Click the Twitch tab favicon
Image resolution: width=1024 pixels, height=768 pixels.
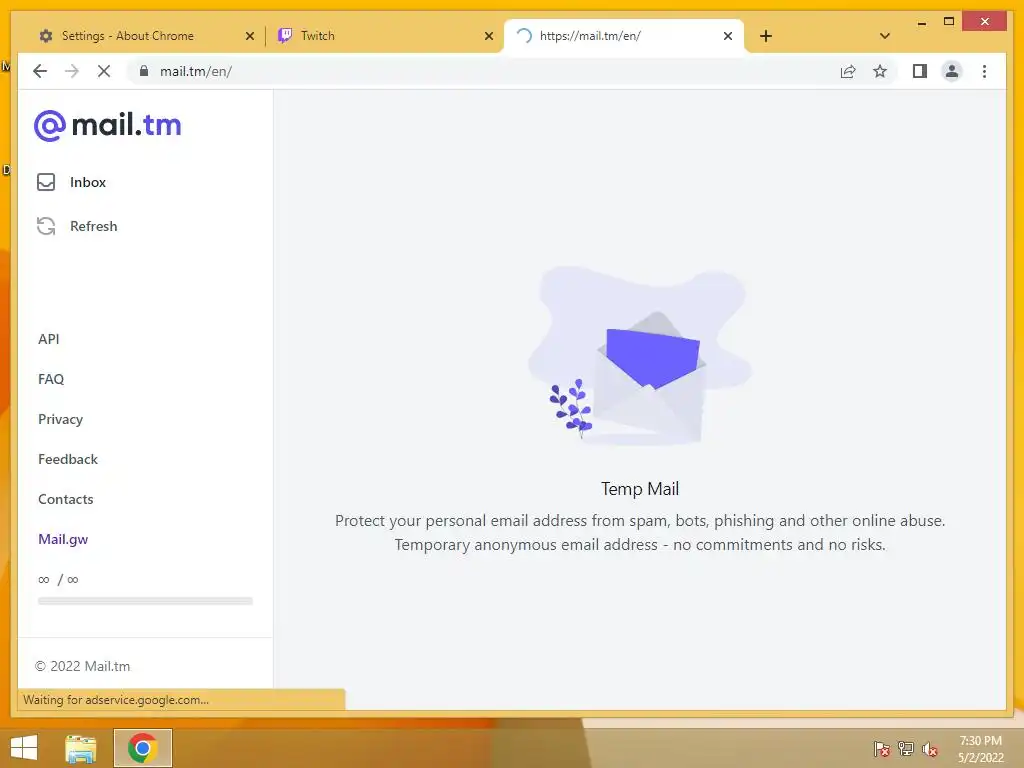285,35
